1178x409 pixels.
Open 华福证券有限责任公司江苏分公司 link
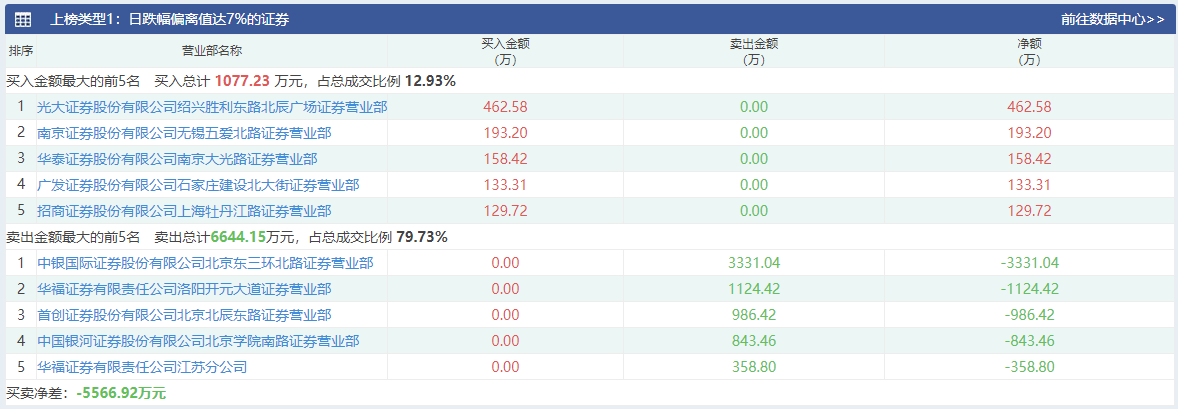142,367
